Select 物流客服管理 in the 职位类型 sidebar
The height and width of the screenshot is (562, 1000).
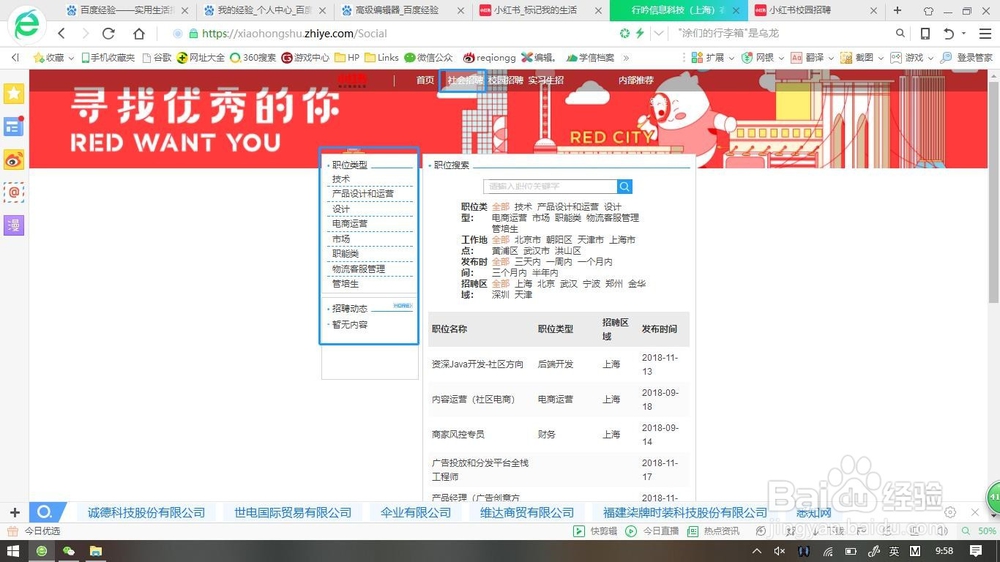point(358,269)
